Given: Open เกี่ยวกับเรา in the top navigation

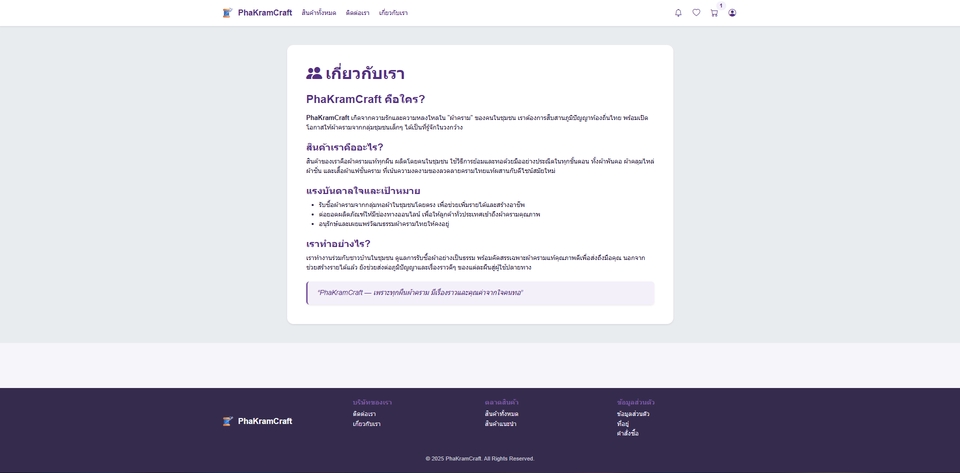Looking at the screenshot, I should point(393,13).
